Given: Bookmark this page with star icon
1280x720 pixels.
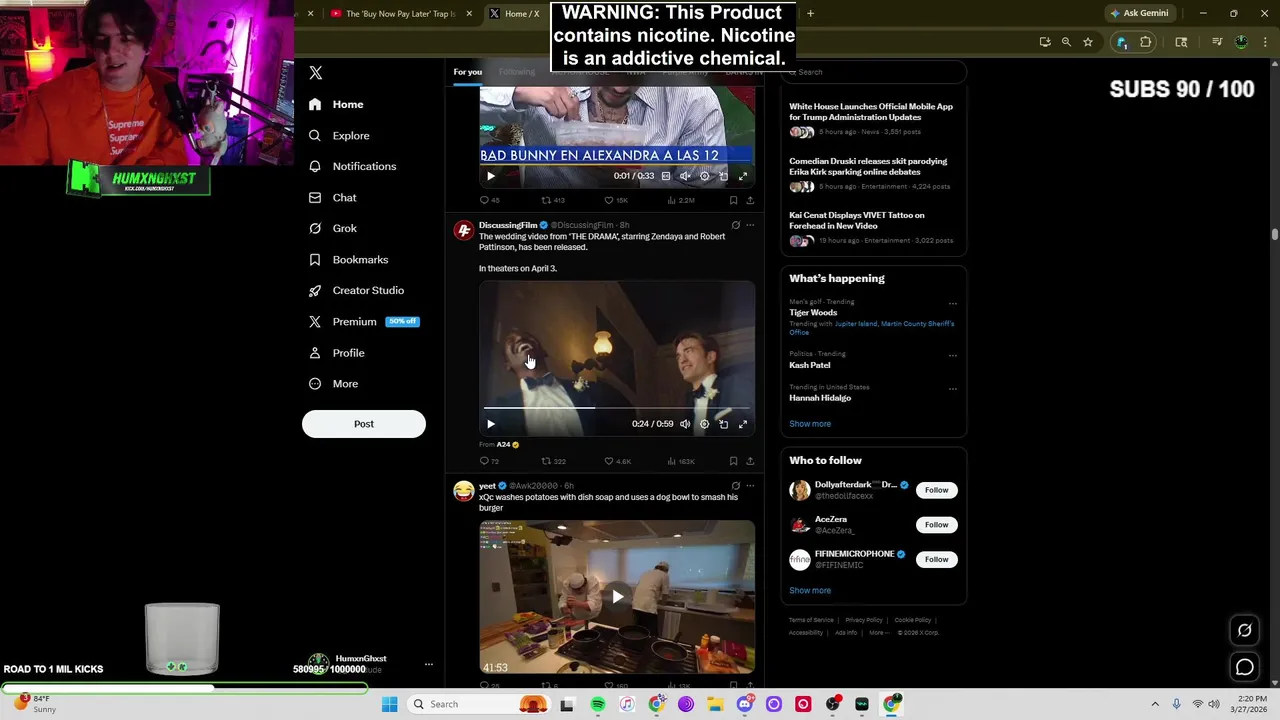Looking at the screenshot, I should [x=1088, y=42].
